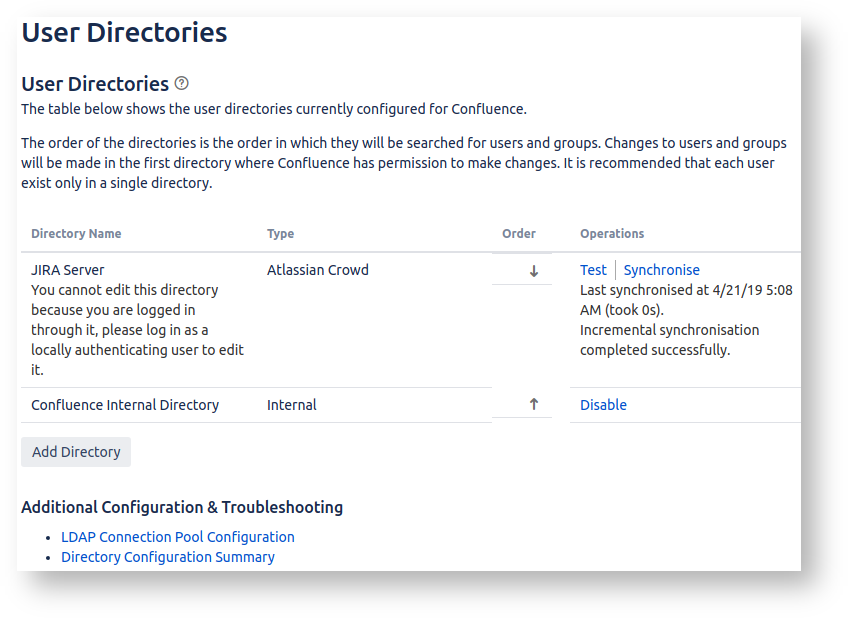The image size is (849, 619).
Task: Click Additional Configuration & Troubleshooting heading
Action: pyautogui.click(x=181, y=507)
